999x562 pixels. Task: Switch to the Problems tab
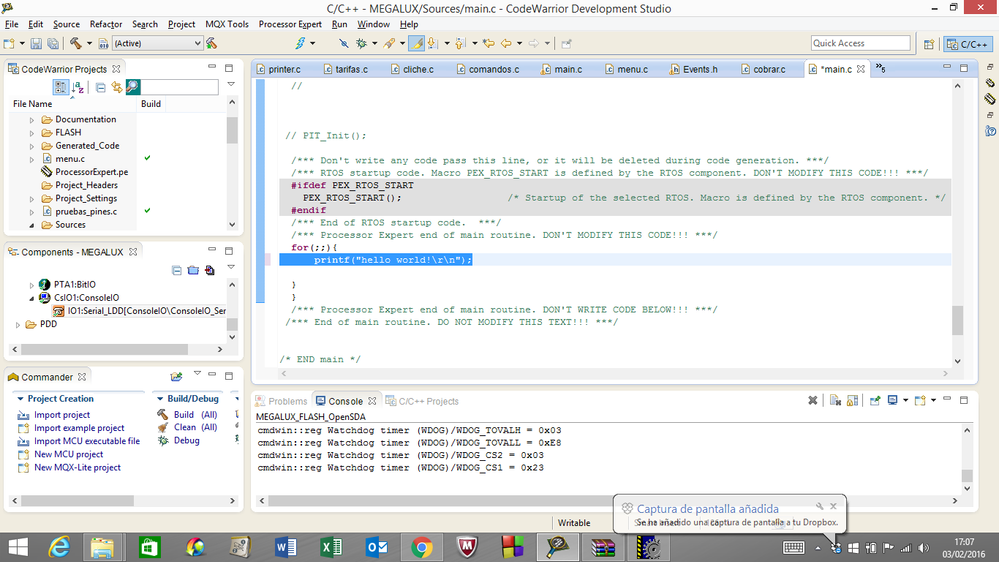[x=281, y=401]
